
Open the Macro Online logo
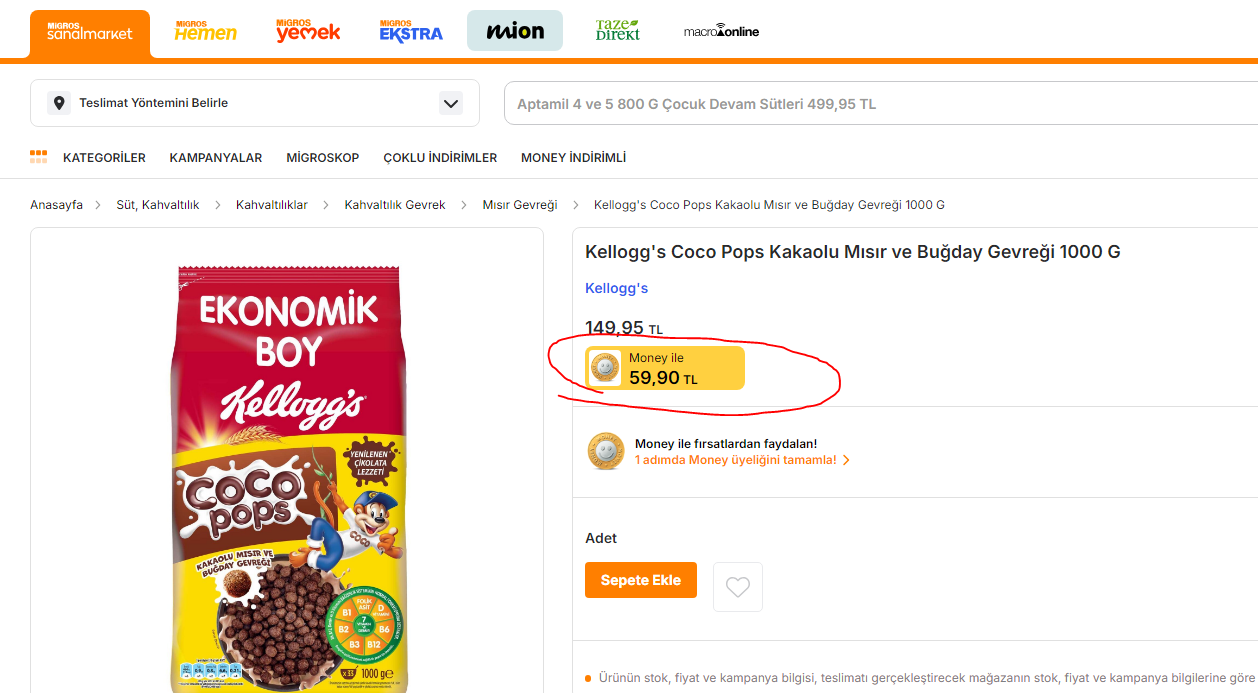pyautogui.click(x=721, y=31)
